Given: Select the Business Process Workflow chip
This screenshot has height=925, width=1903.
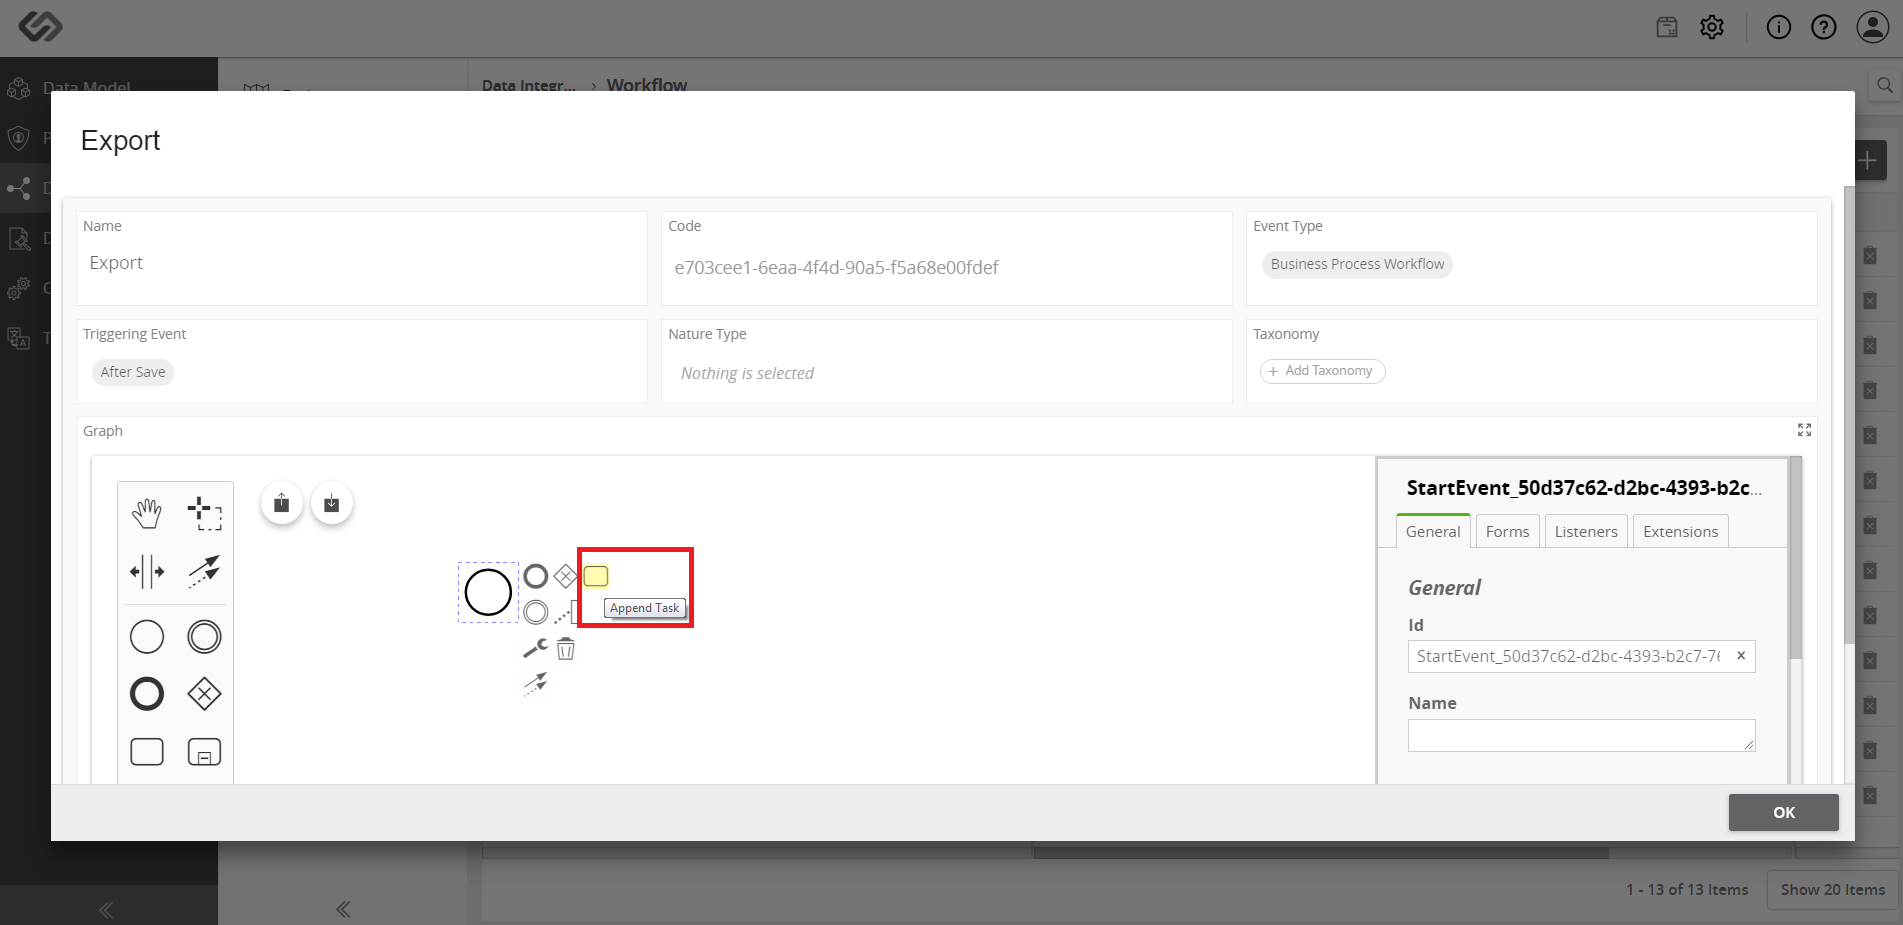Looking at the screenshot, I should click(x=1357, y=264).
